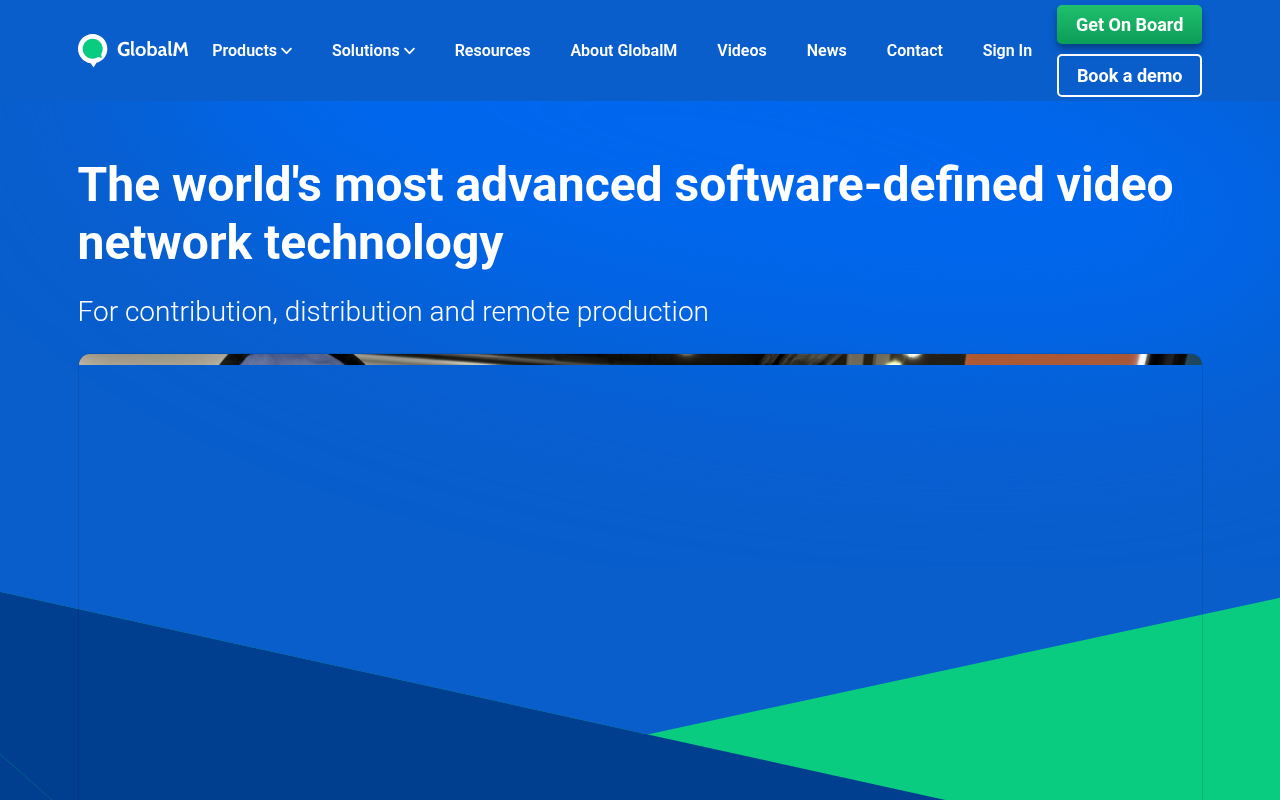Expand the Products dropdown menu

click(x=252, y=50)
